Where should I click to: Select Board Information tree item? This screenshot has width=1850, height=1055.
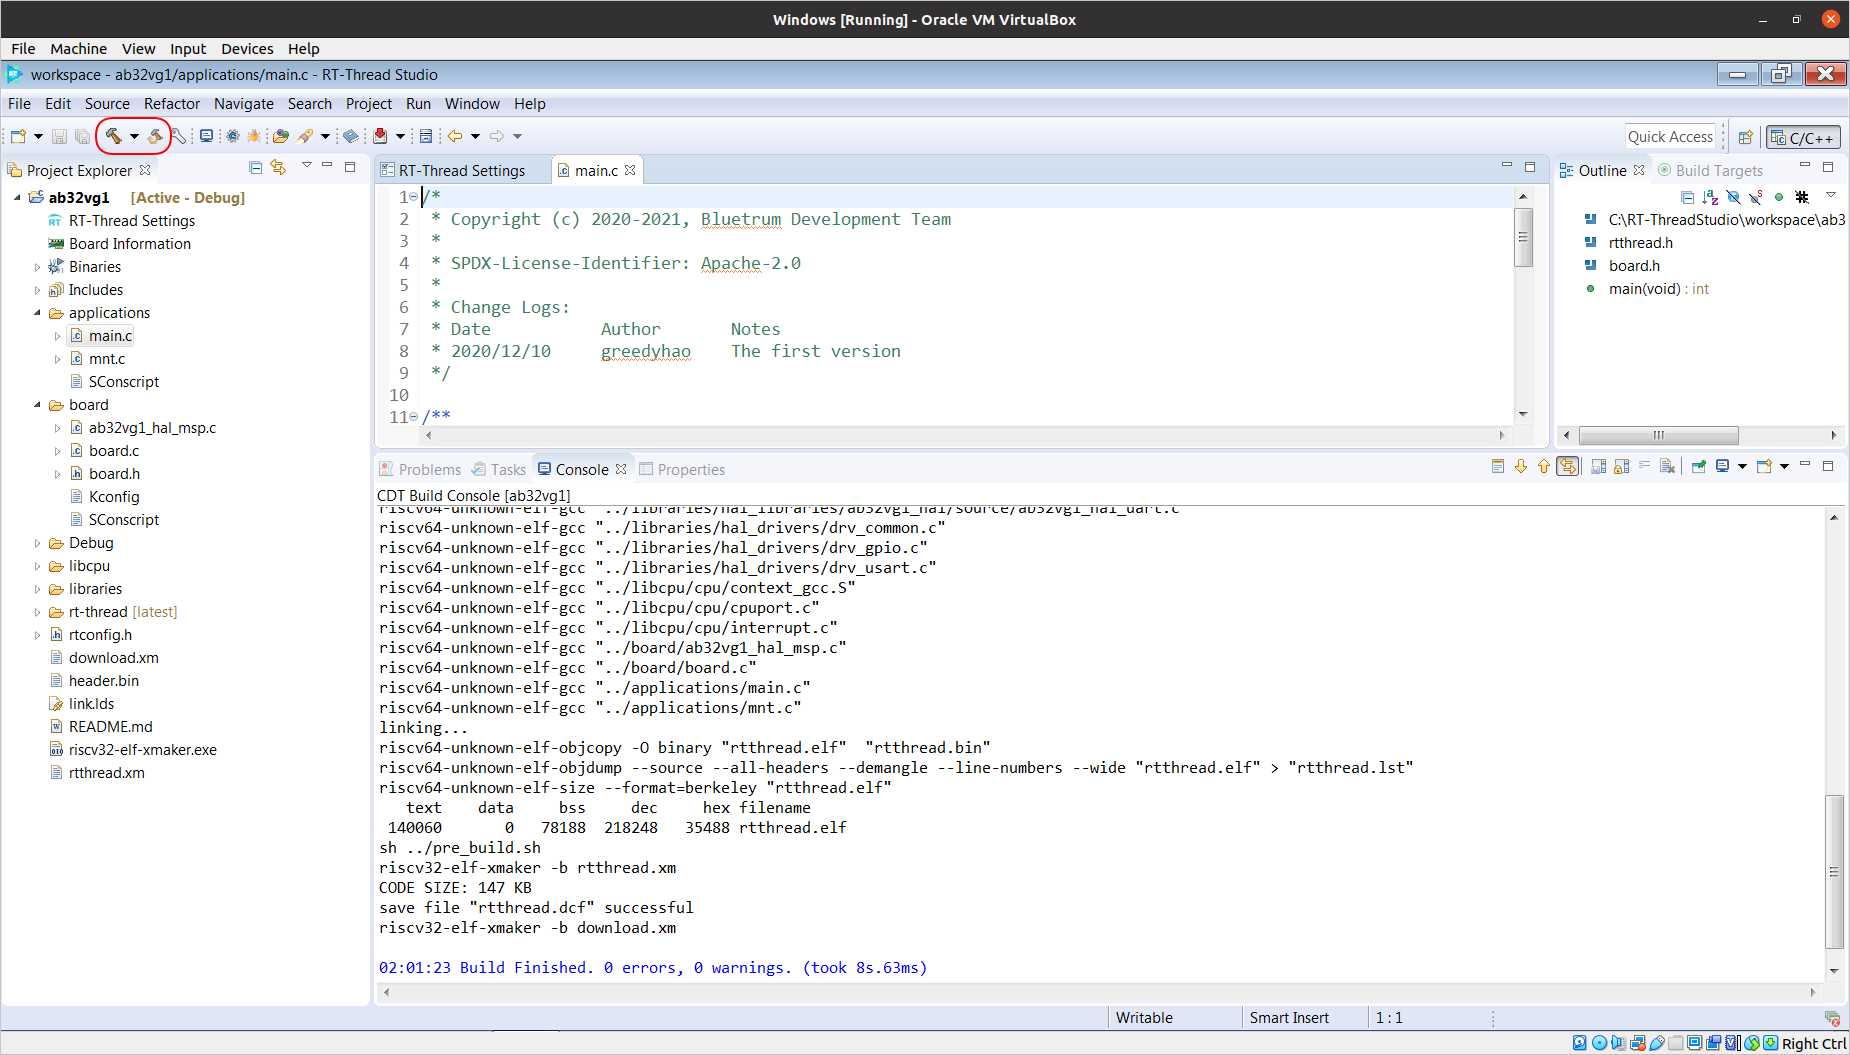click(x=130, y=244)
